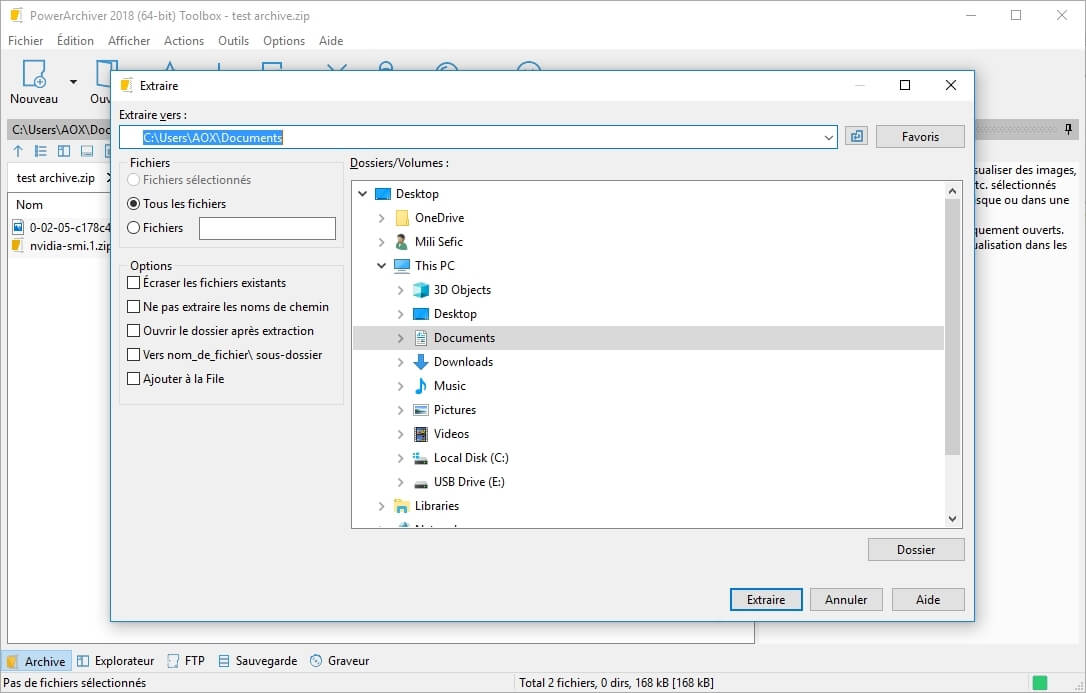Enable Écraser les fichiers existants checkbox

pyautogui.click(x=134, y=283)
